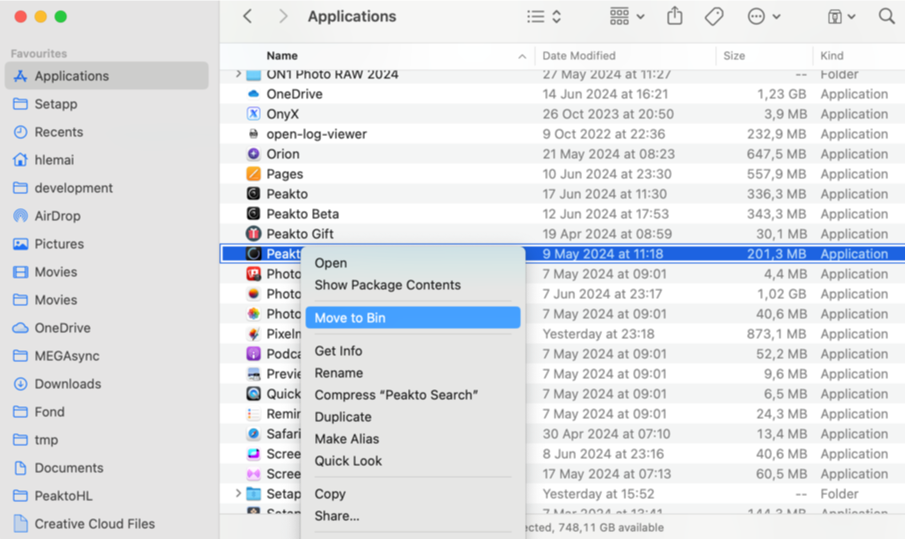905x539 pixels.
Task: Select the Safari app icon
Action: coord(253,433)
